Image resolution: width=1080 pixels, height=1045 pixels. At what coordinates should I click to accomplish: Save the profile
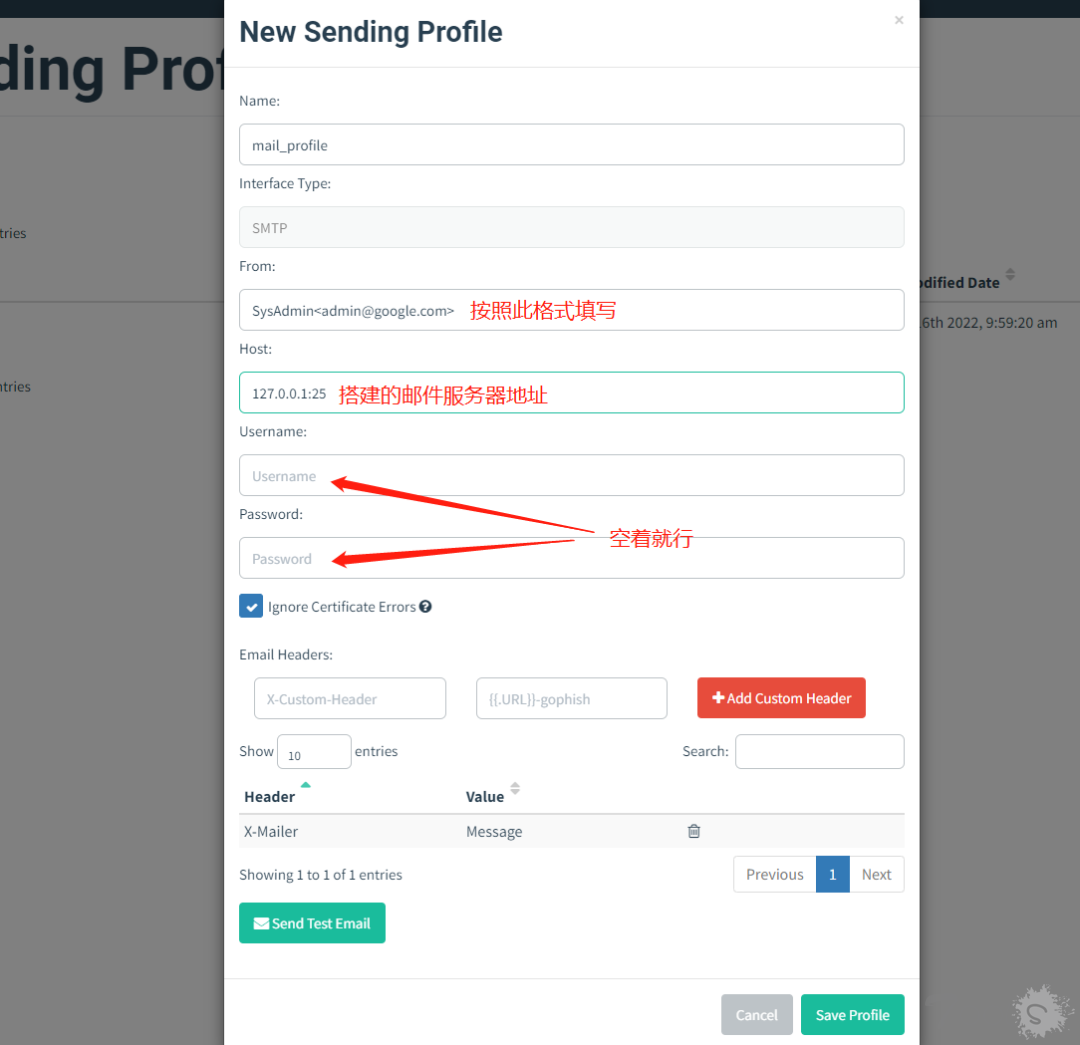click(x=853, y=1015)
